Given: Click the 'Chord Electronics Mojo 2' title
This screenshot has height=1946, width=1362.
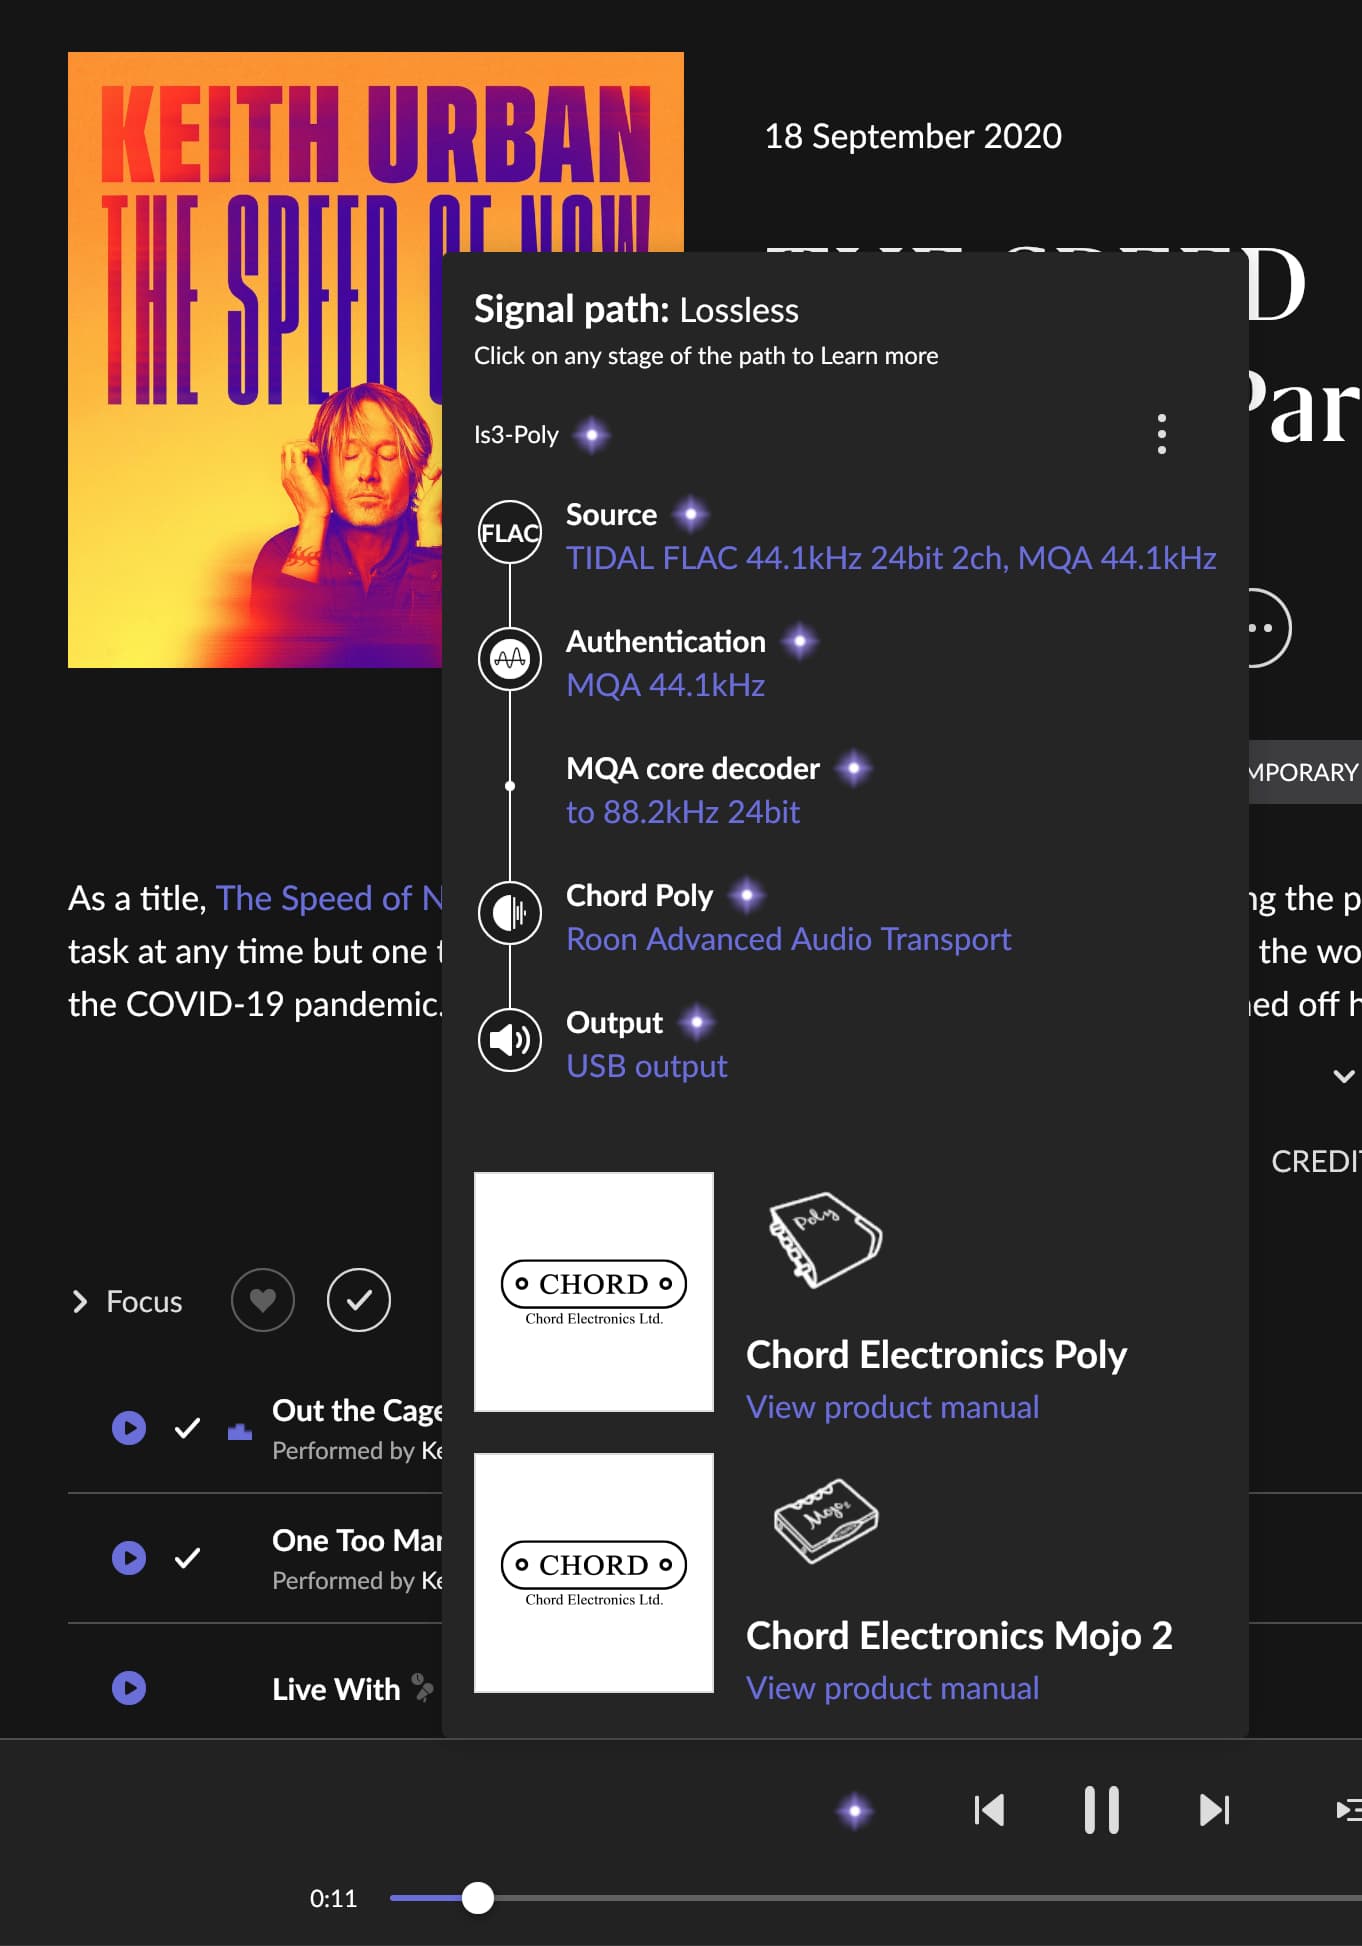Looking at the screenshot, I should 959,1636.
